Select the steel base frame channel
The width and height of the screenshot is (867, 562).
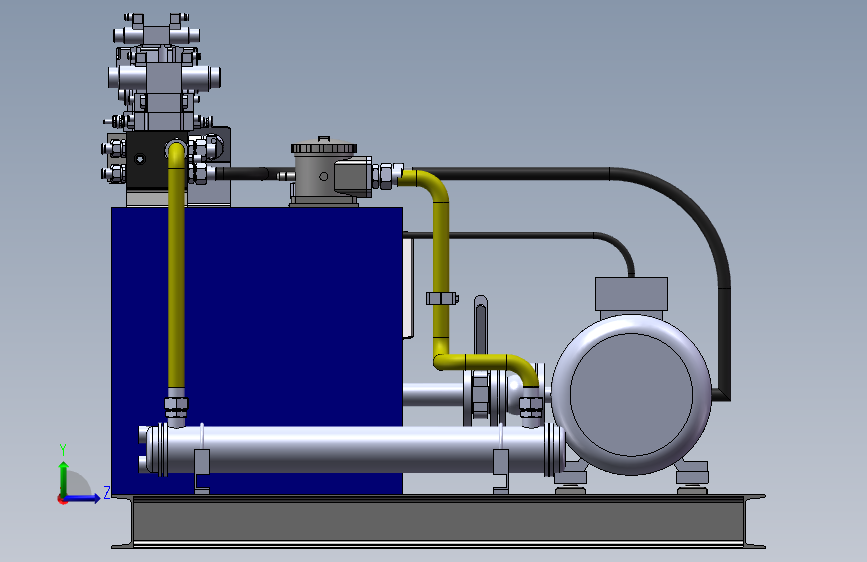point(438,522)
